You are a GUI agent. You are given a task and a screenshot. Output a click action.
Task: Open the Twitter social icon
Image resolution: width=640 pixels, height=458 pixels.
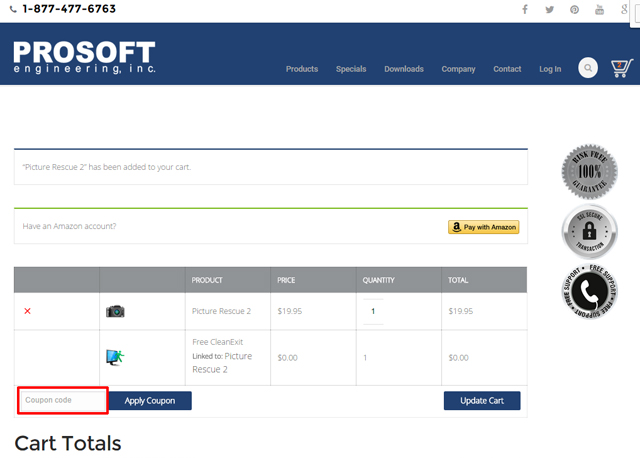click(549, 10)
